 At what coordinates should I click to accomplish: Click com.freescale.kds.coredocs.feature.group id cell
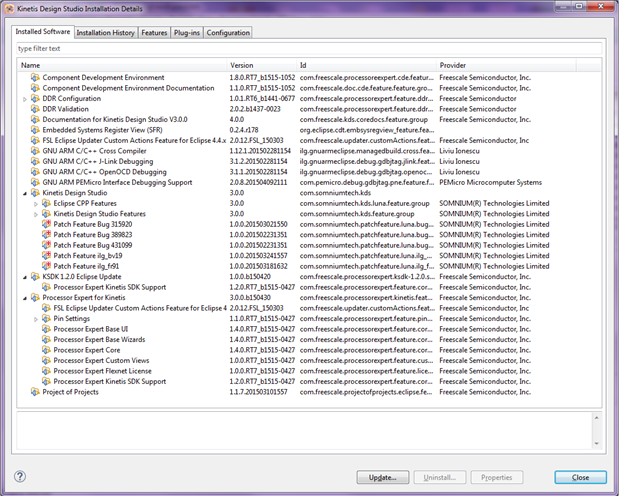(x=364, y=119)
